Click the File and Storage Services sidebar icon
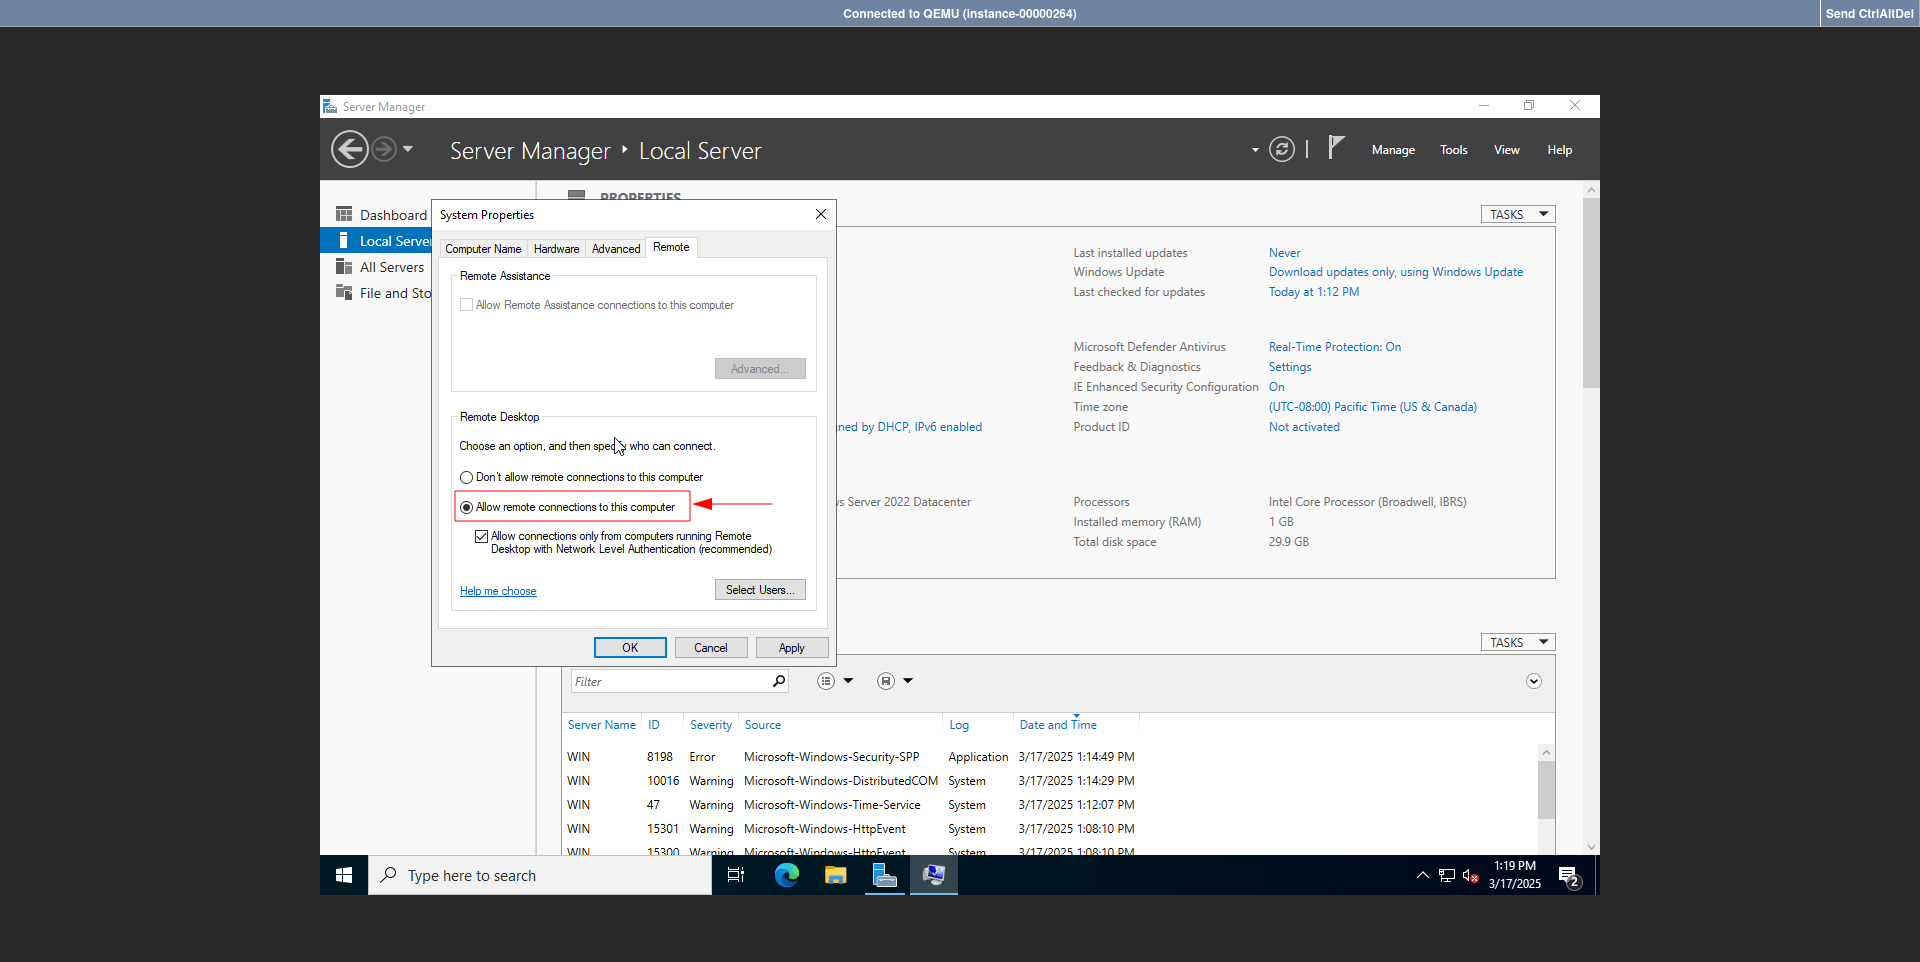This screenshot has height=962, width=1920. (344, 293)
